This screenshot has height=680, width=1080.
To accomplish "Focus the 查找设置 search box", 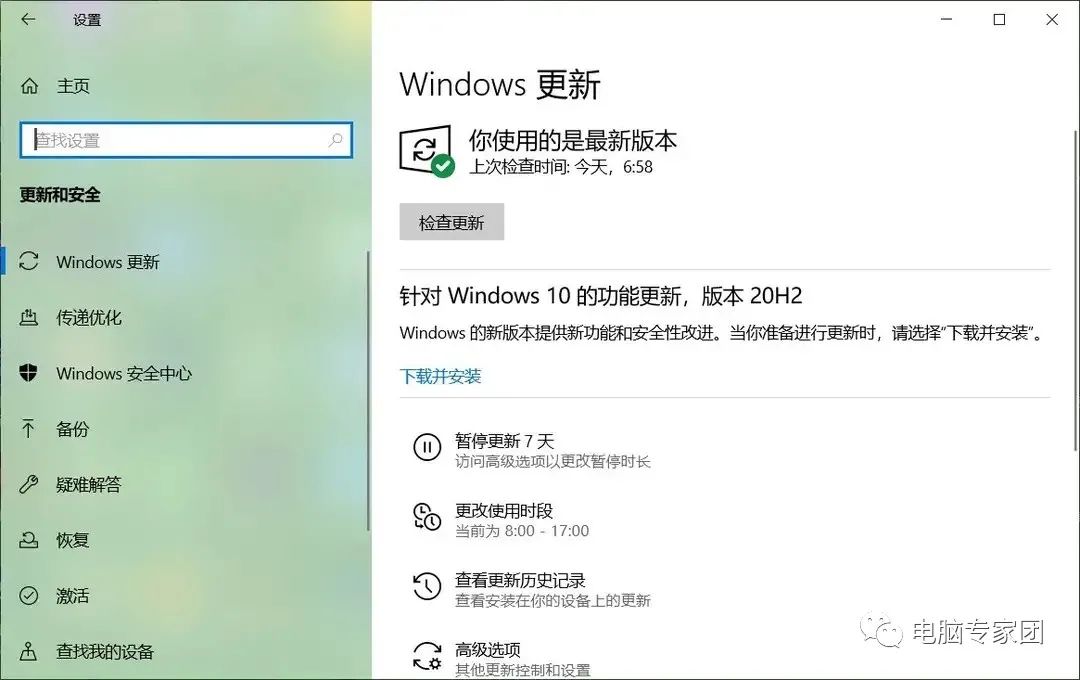I will pos(186,140).
